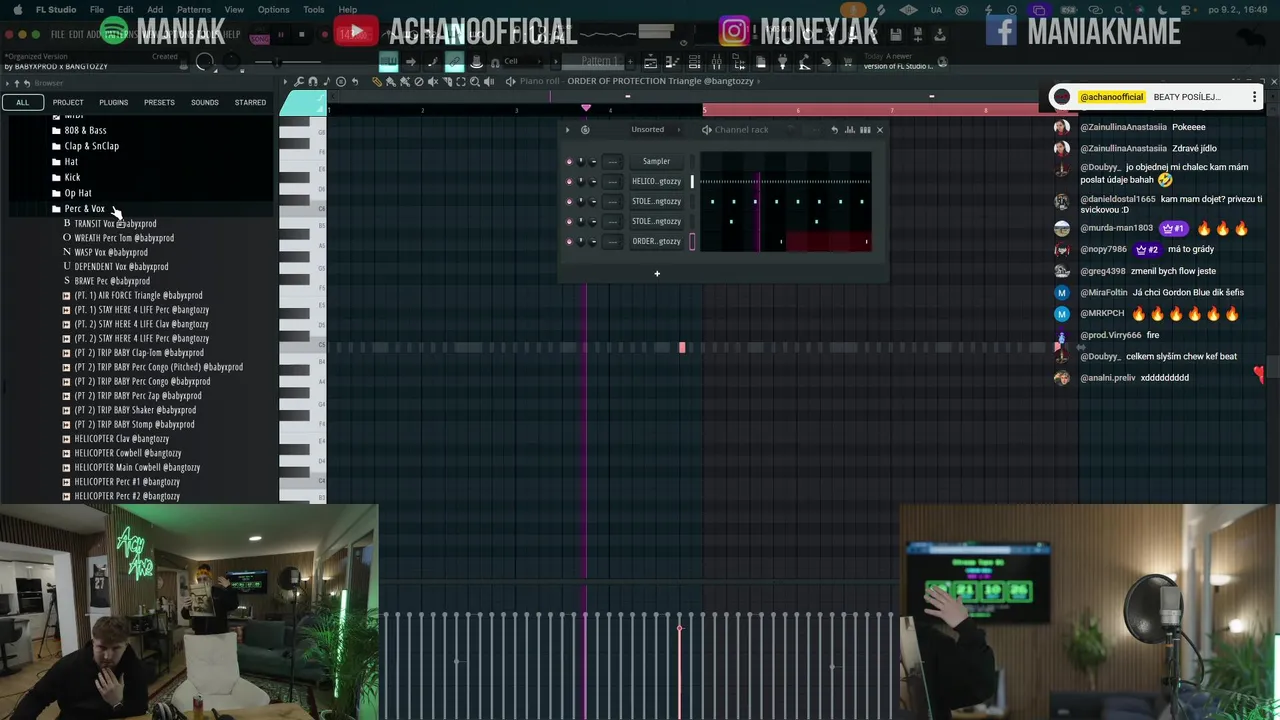Open the Channel rack menu arrow

click(x=567, y=129)
